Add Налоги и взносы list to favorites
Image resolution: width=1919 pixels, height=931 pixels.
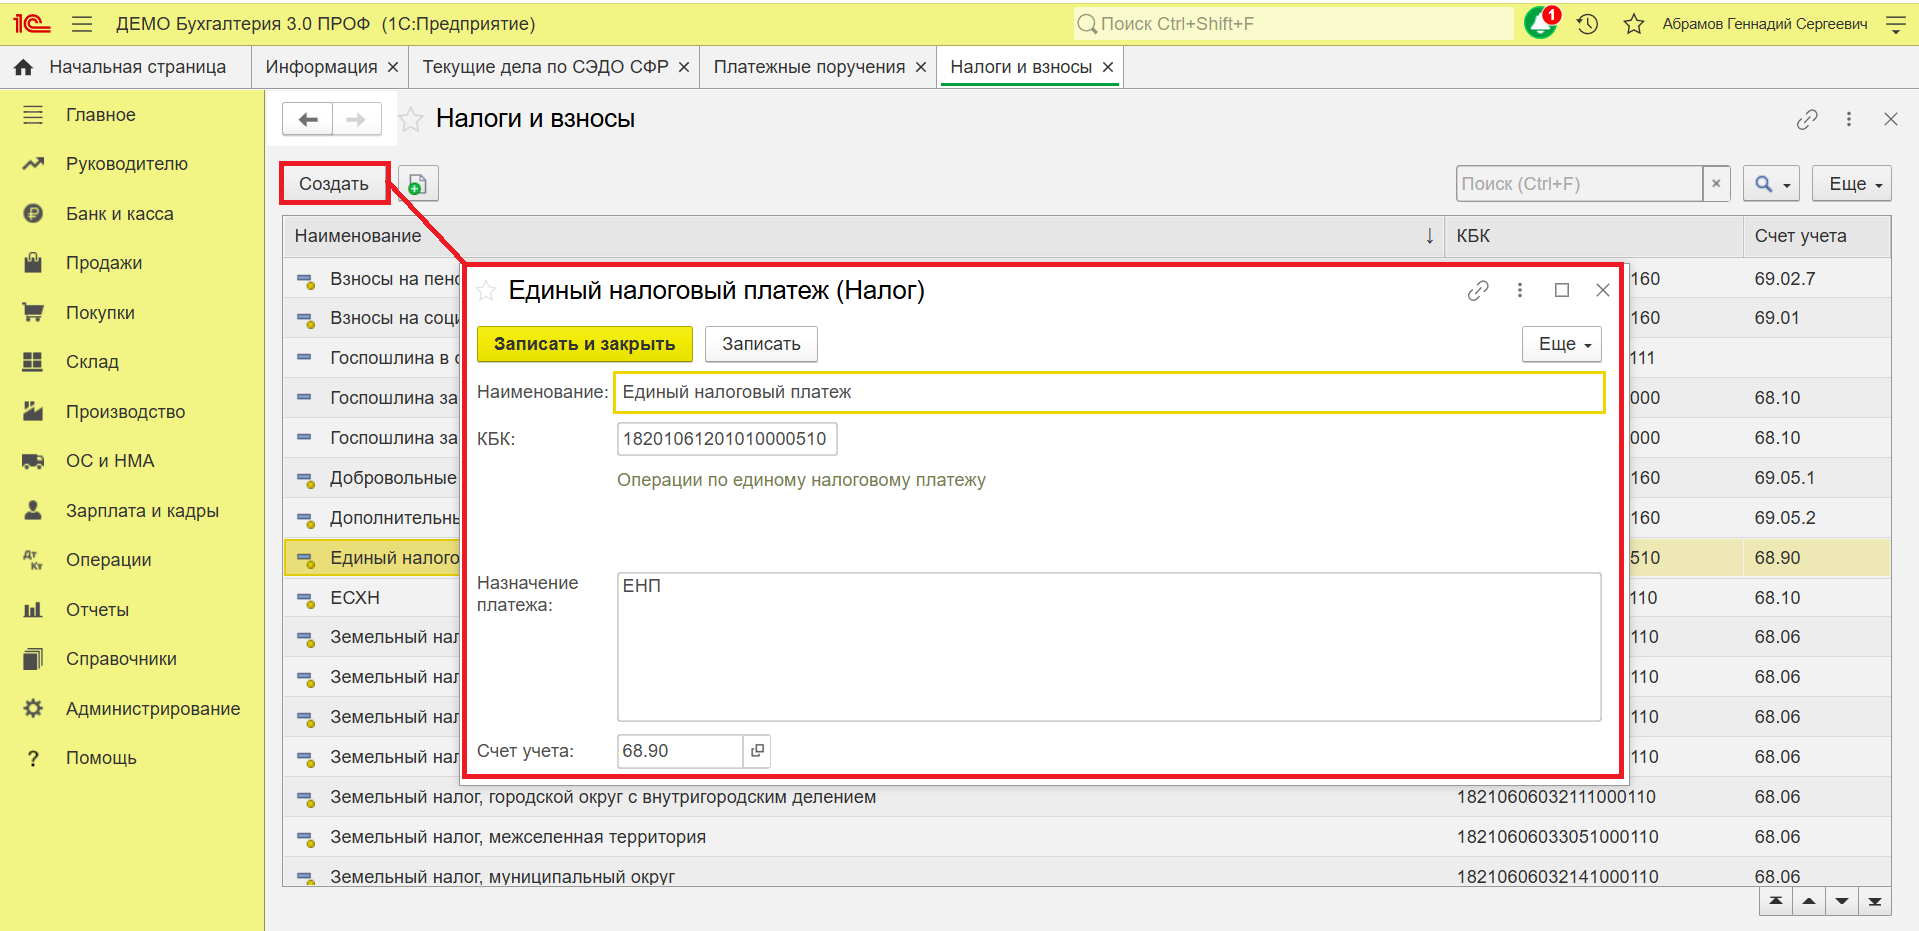point(411,120)
